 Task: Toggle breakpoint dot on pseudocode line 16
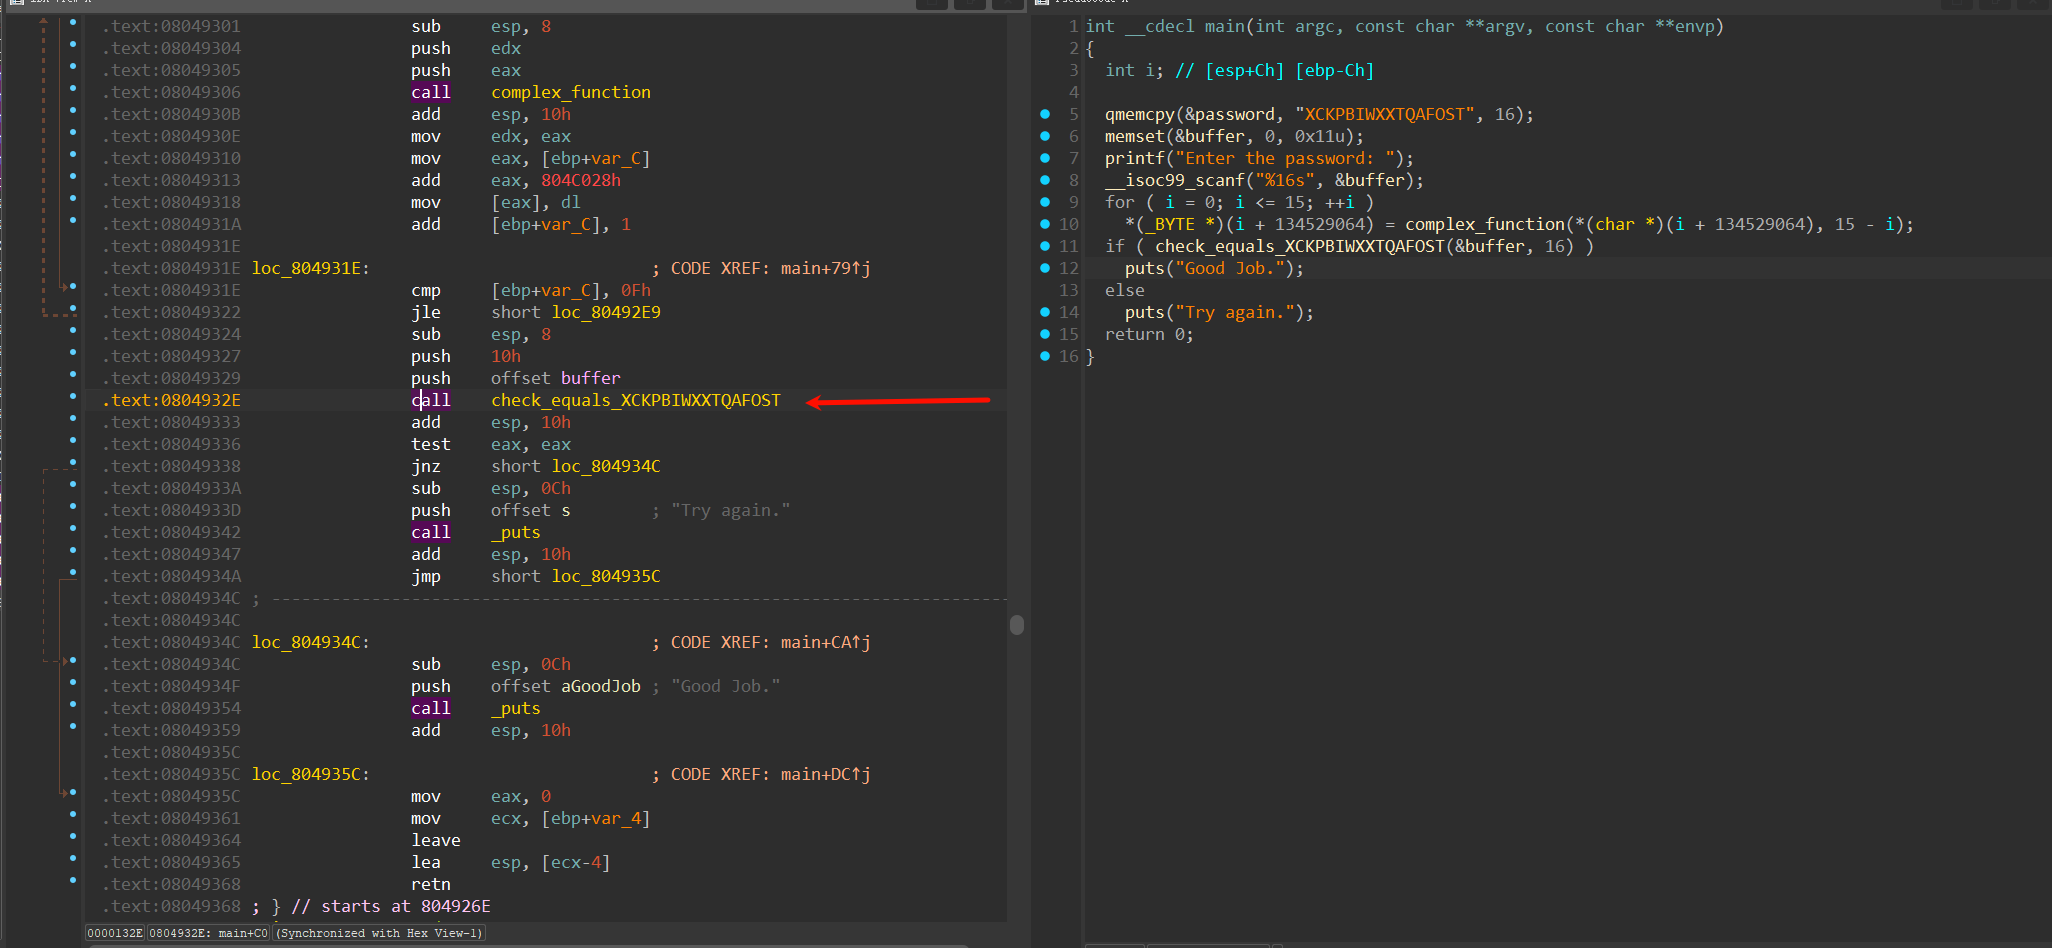(1045, 356)
